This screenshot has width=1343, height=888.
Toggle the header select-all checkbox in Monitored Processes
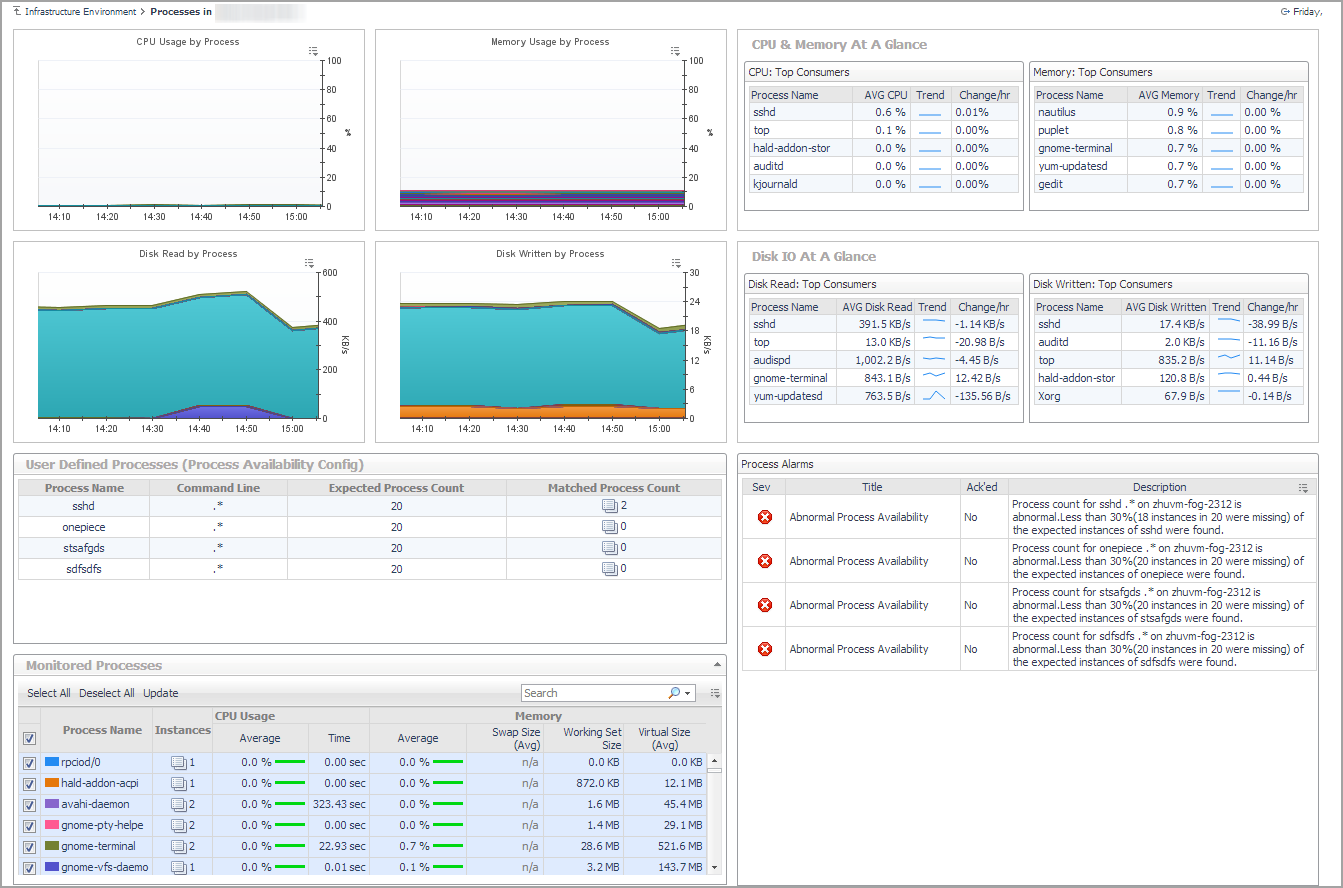29,739
